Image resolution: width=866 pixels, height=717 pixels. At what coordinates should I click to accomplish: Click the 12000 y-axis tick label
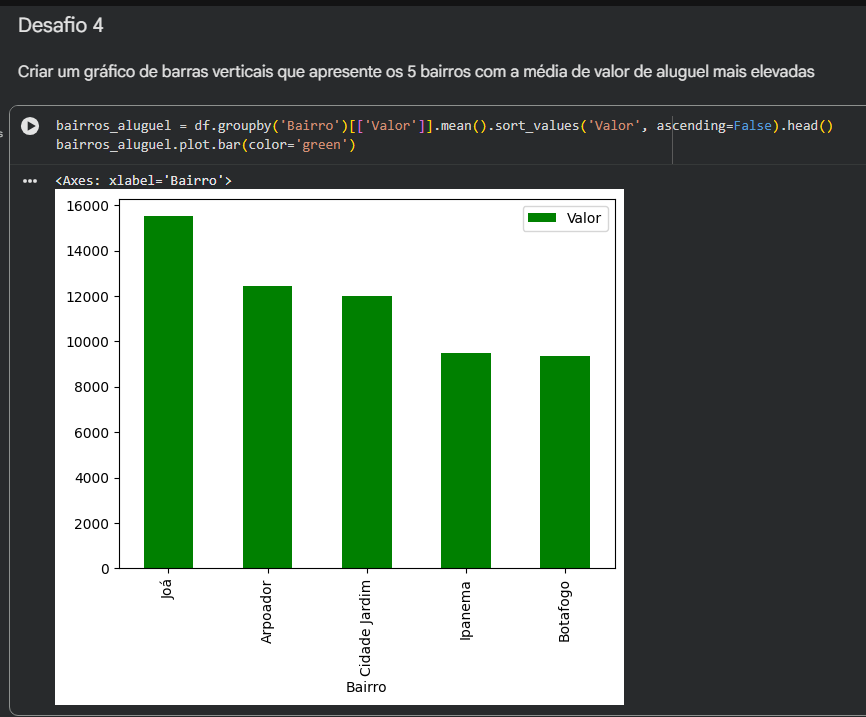point(87,297)
